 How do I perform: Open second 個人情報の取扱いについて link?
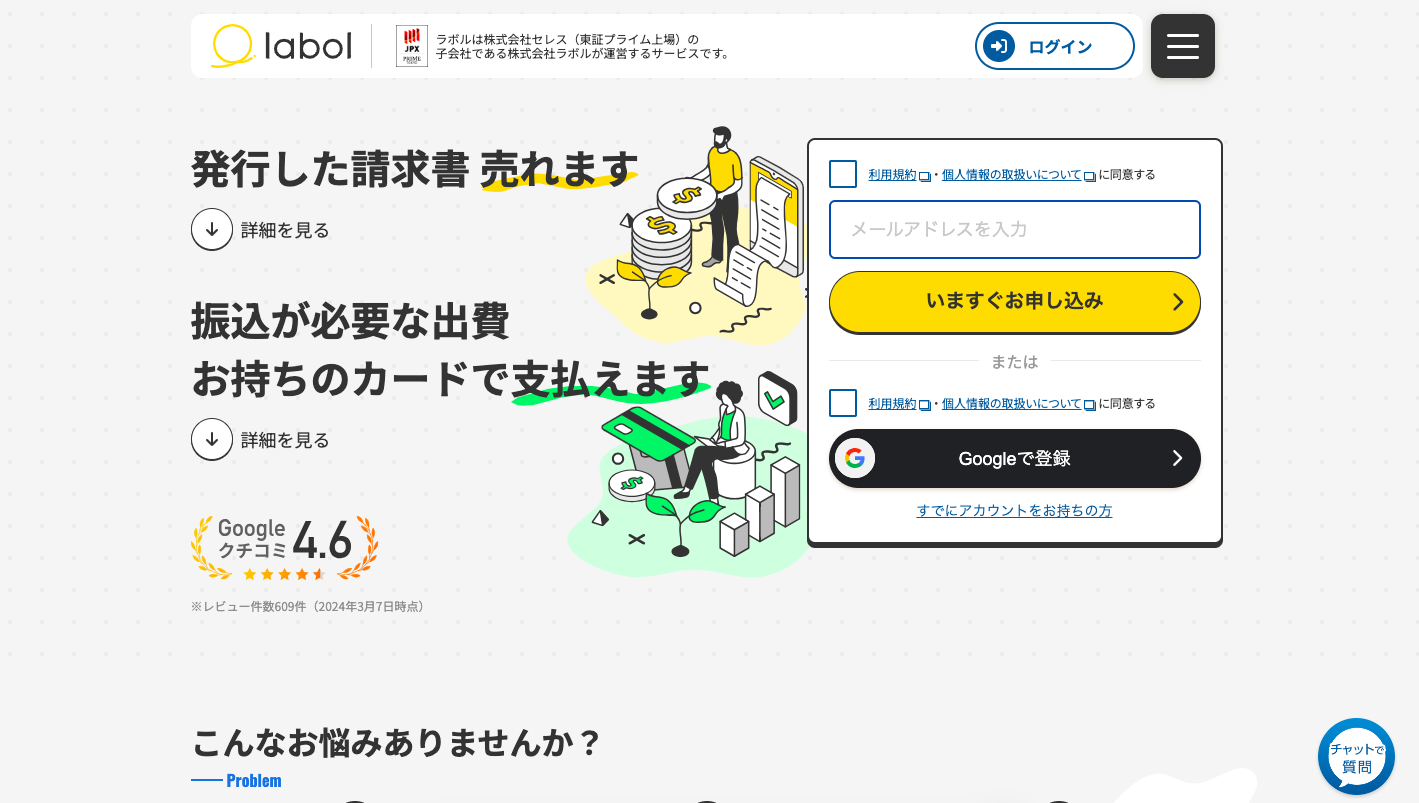click(1012, 404)
